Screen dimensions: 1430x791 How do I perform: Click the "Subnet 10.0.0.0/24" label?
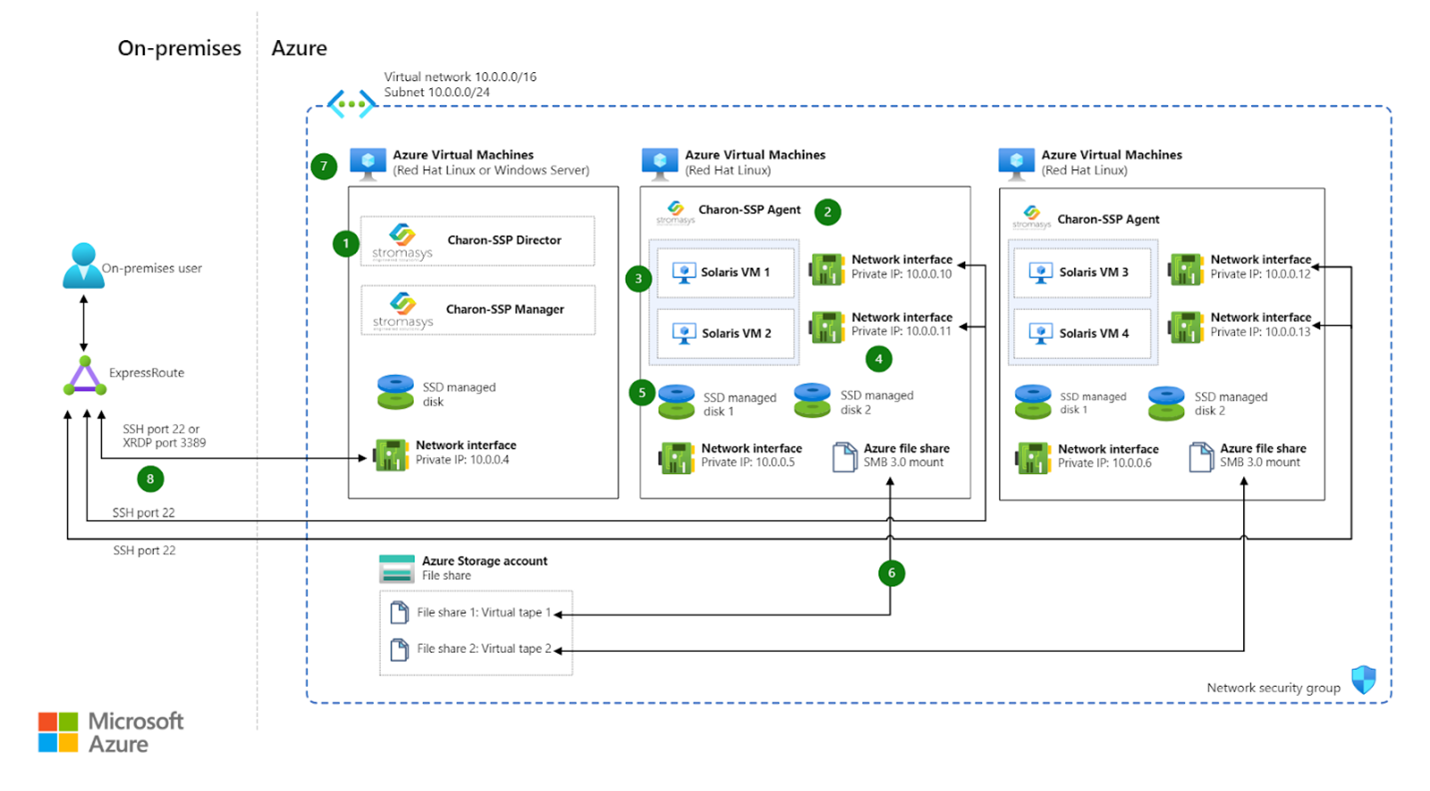pos(437,91)
